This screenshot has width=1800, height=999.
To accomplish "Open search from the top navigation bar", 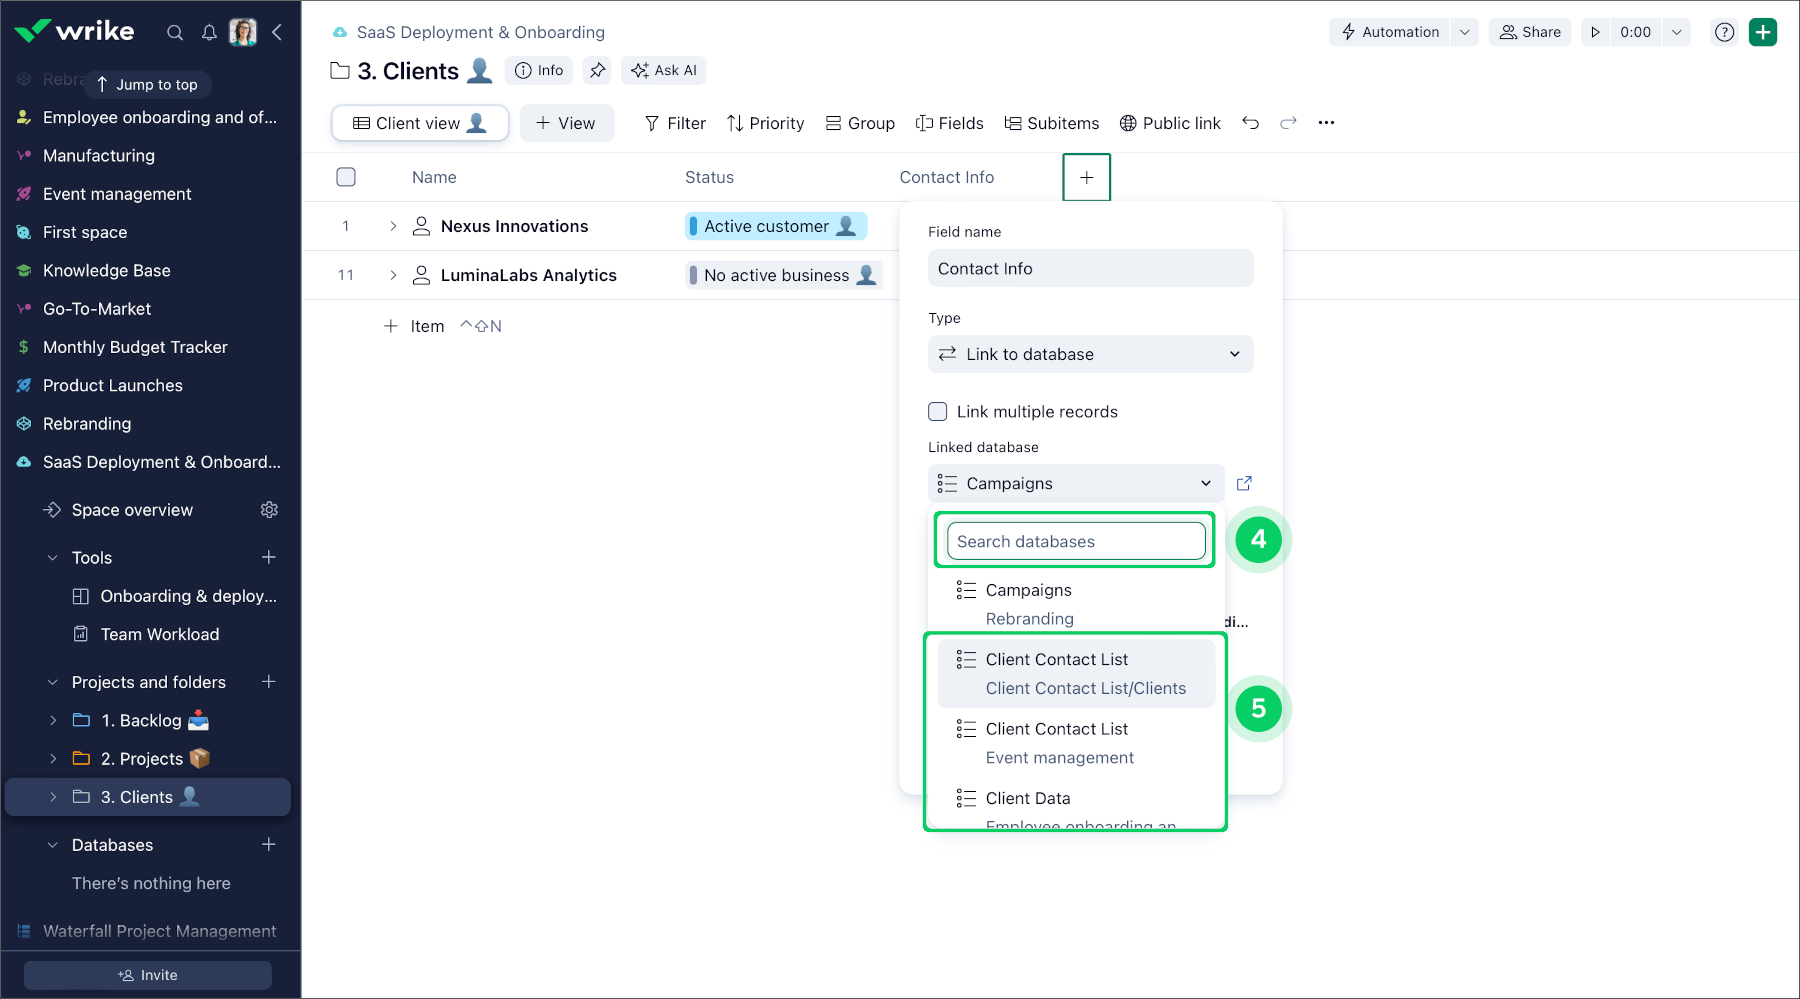I will pos(175,32).
